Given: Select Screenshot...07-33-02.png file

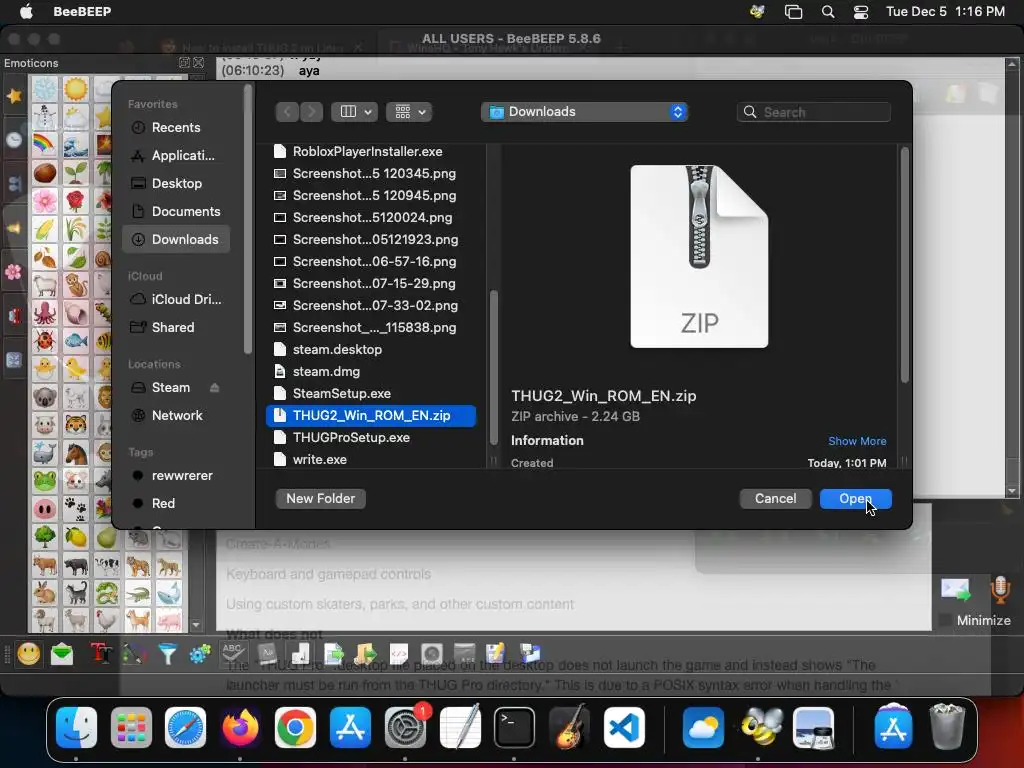Looking at the screenshot, I should [x=371, y=306].
